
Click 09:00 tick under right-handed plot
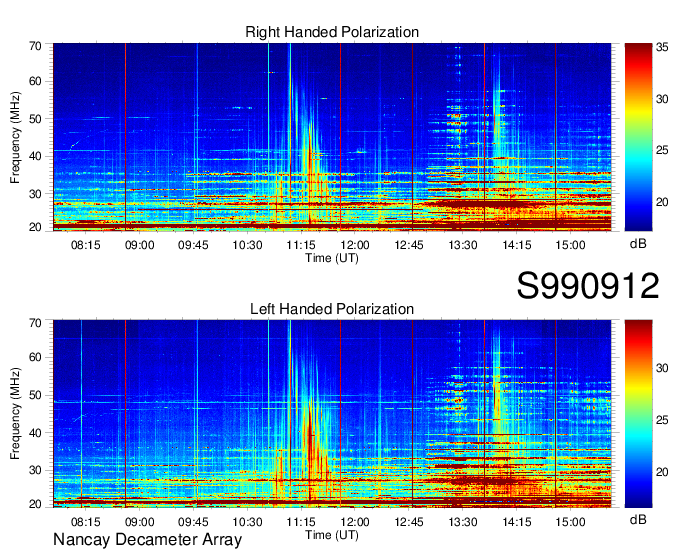coord(140,245)
